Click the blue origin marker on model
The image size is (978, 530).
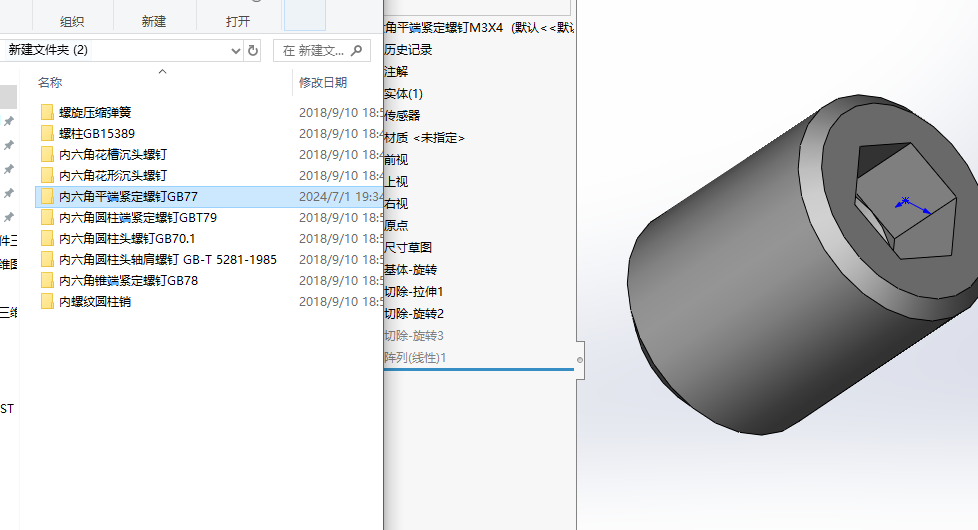(904, 201)
